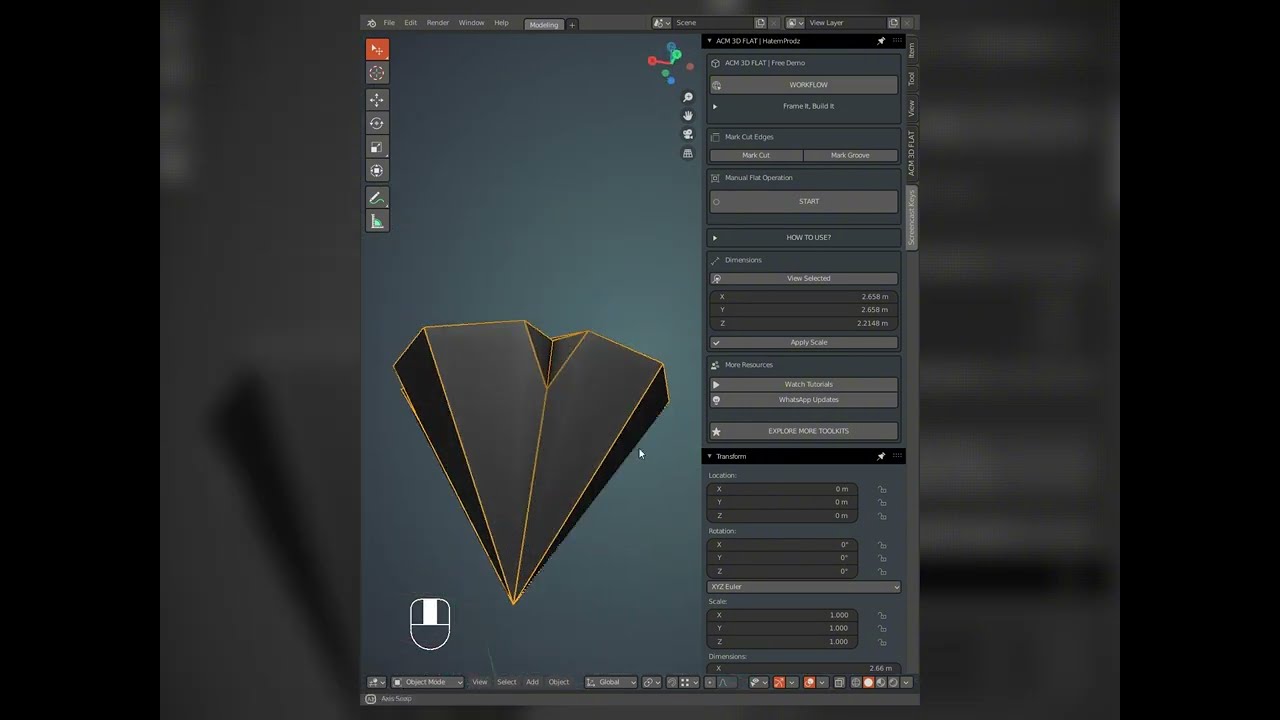Collapse the Transform panel
This screenshot has width=1280, height=720.
[710, 456]
